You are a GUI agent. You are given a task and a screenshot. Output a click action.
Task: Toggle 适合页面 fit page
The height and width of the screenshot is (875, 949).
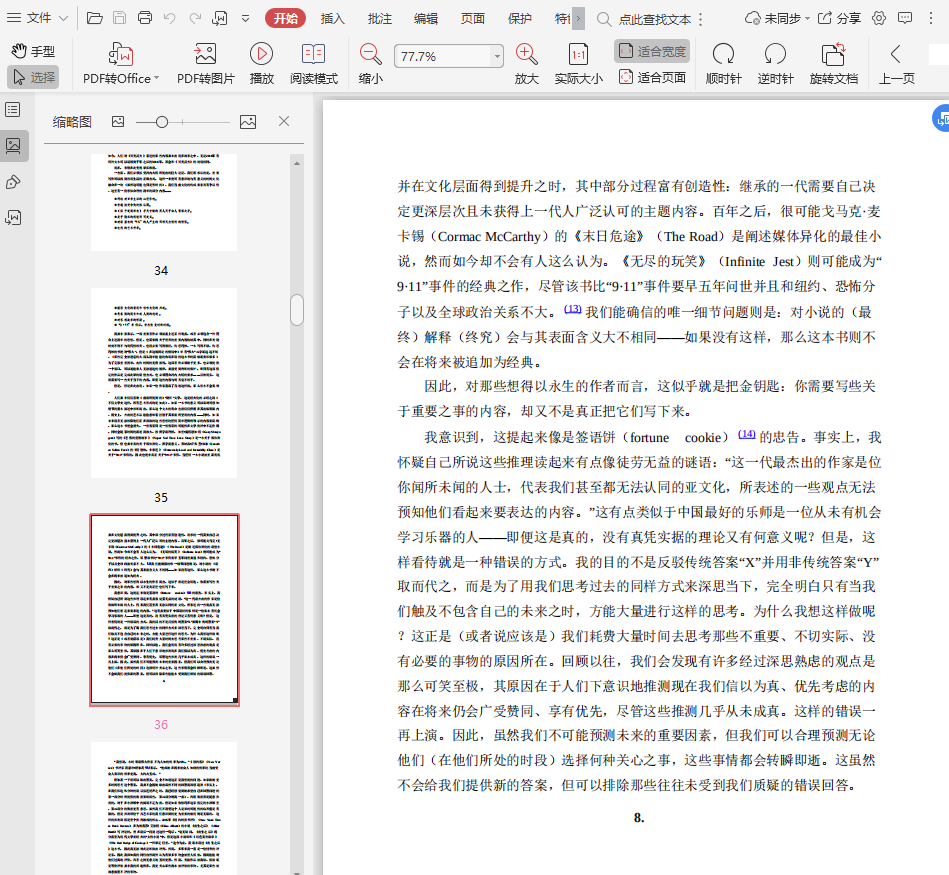[652, 77]
